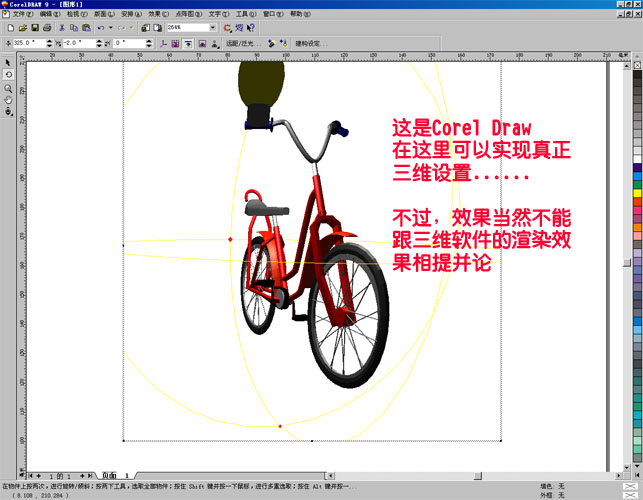
Task: Click the fill indicator box in status bar
Action: tap(630, 486)
